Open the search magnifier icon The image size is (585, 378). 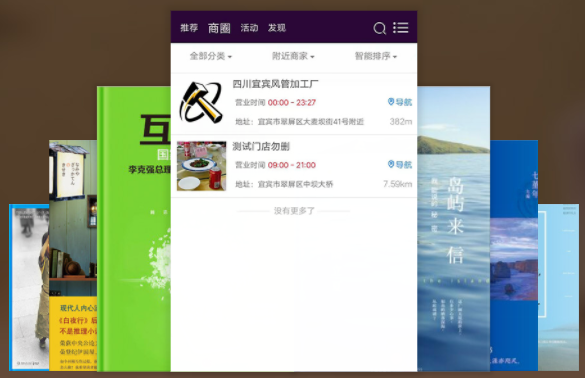point(379,28)
